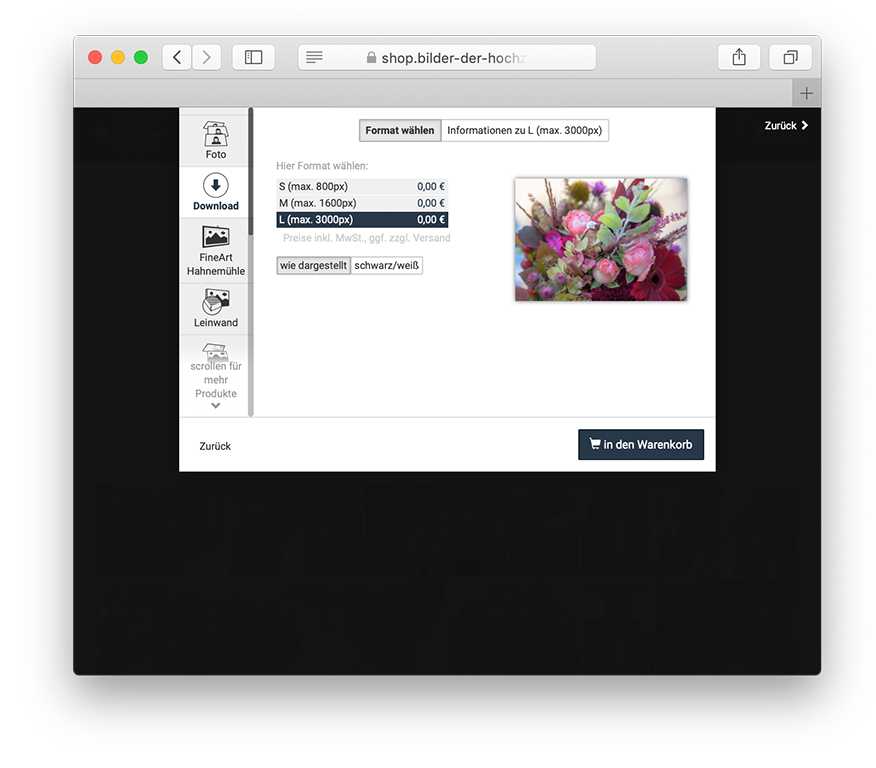Select the wie dargestellt color option

[x=313, y=265]
